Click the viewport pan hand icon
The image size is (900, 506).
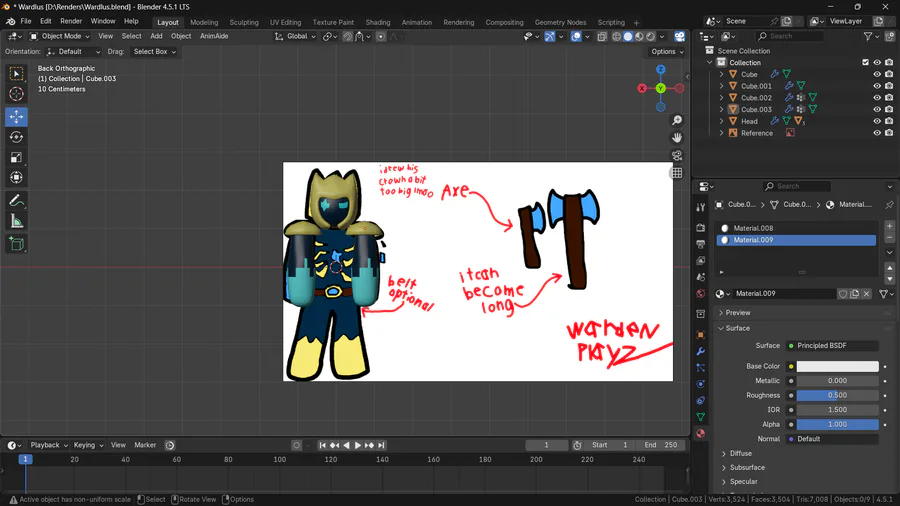(x=677, y=138)
